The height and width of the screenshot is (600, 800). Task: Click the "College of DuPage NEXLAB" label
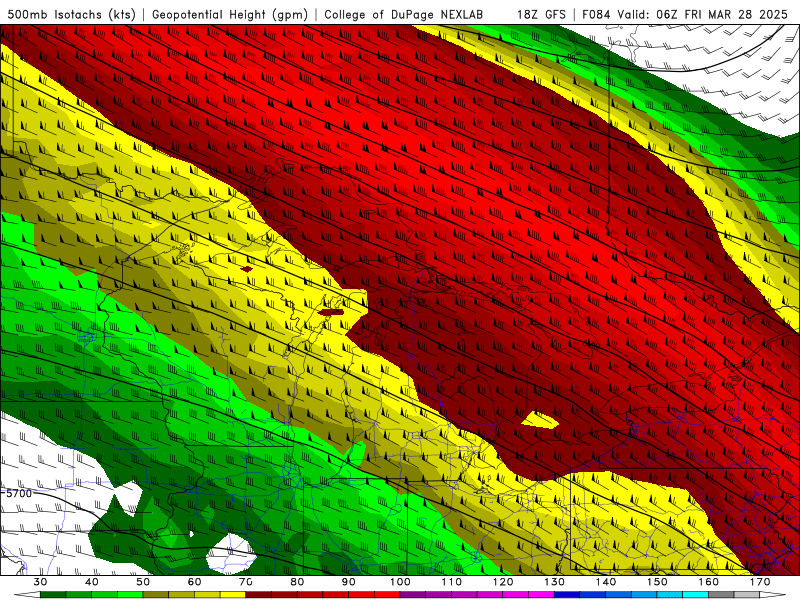pos(404,14)
